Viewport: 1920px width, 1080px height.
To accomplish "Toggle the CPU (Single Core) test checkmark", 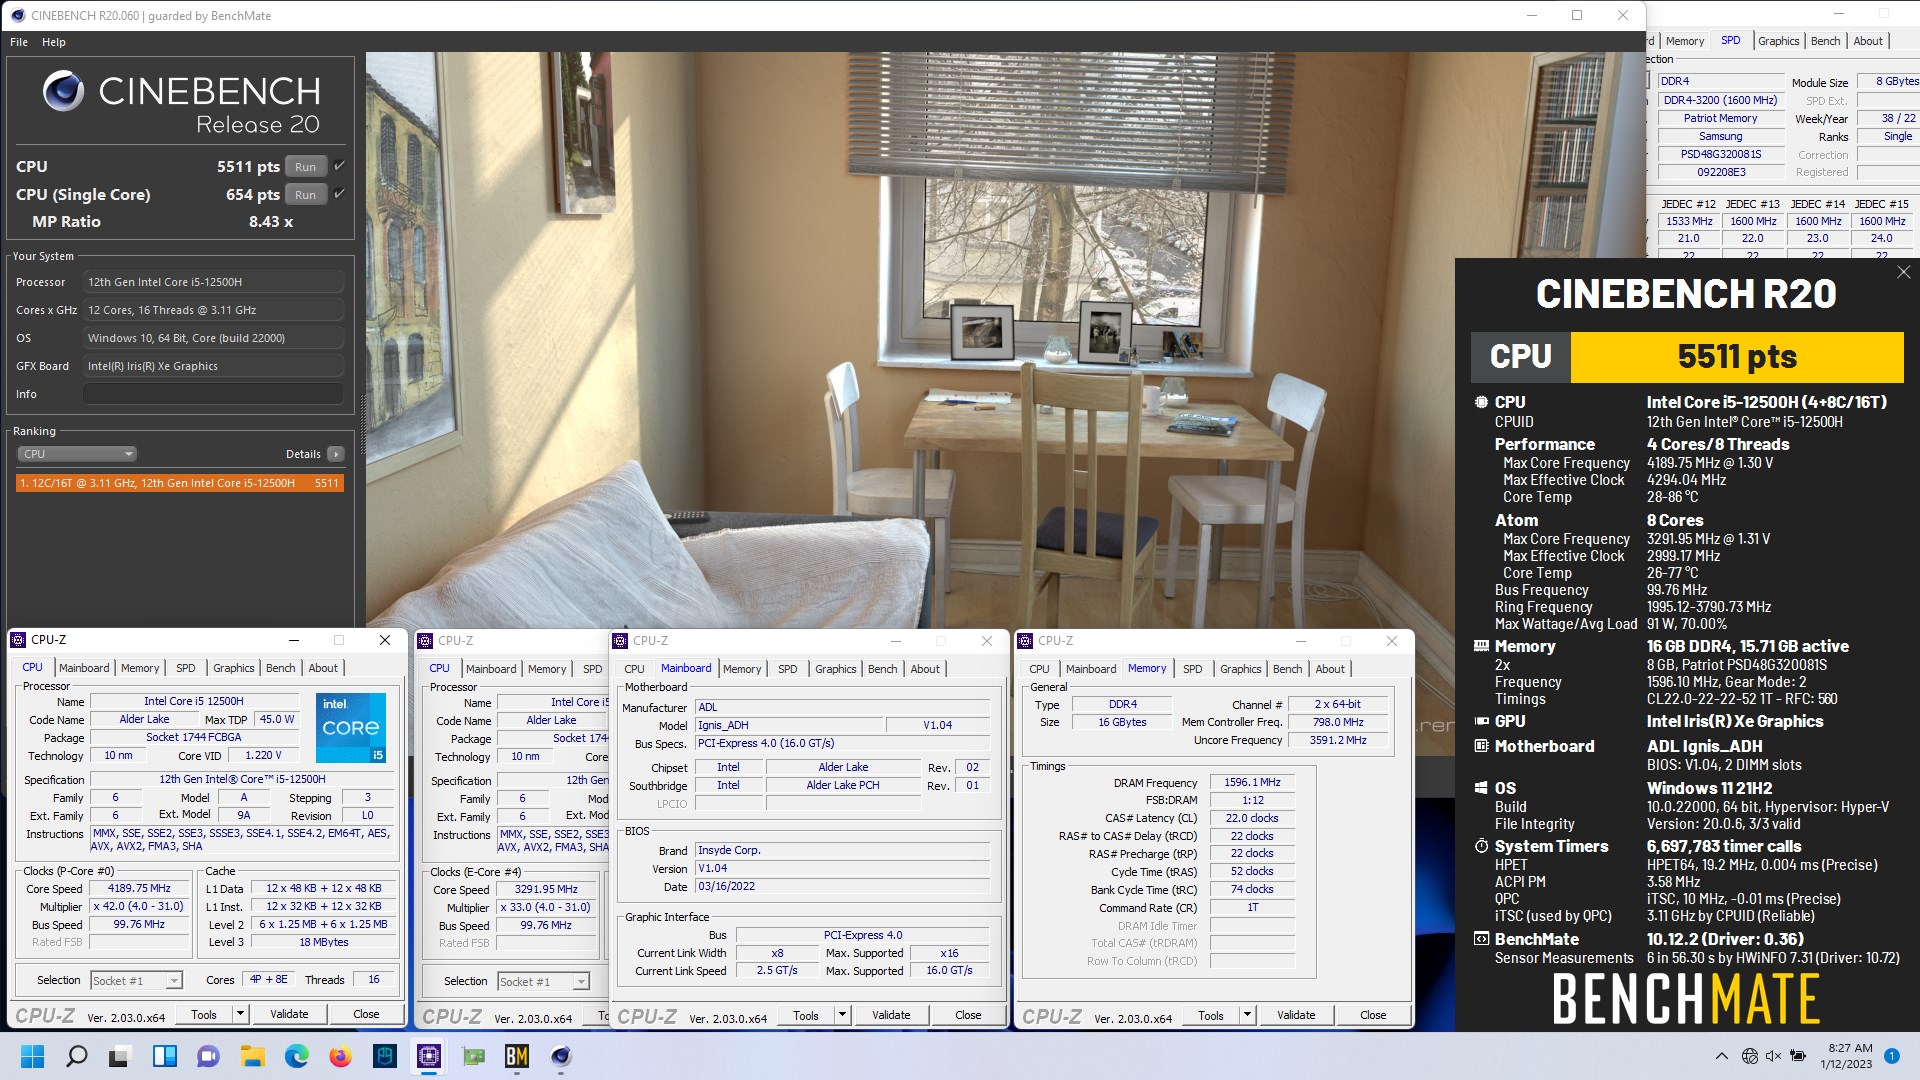I will click(339, 194).
